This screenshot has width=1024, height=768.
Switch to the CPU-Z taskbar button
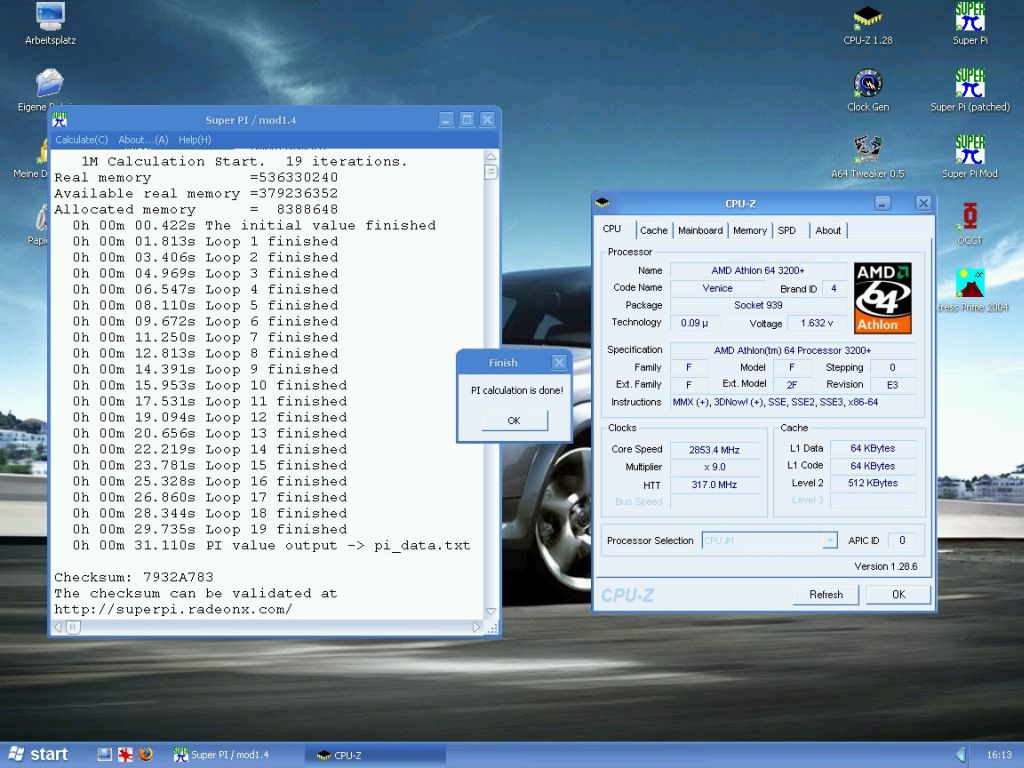(377, 755)
